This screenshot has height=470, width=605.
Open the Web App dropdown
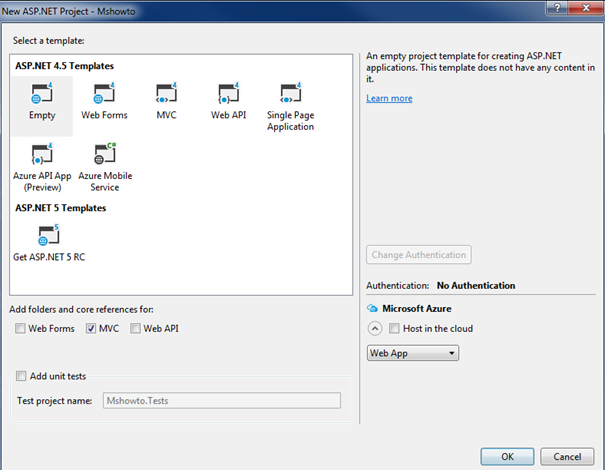(412, 353)
